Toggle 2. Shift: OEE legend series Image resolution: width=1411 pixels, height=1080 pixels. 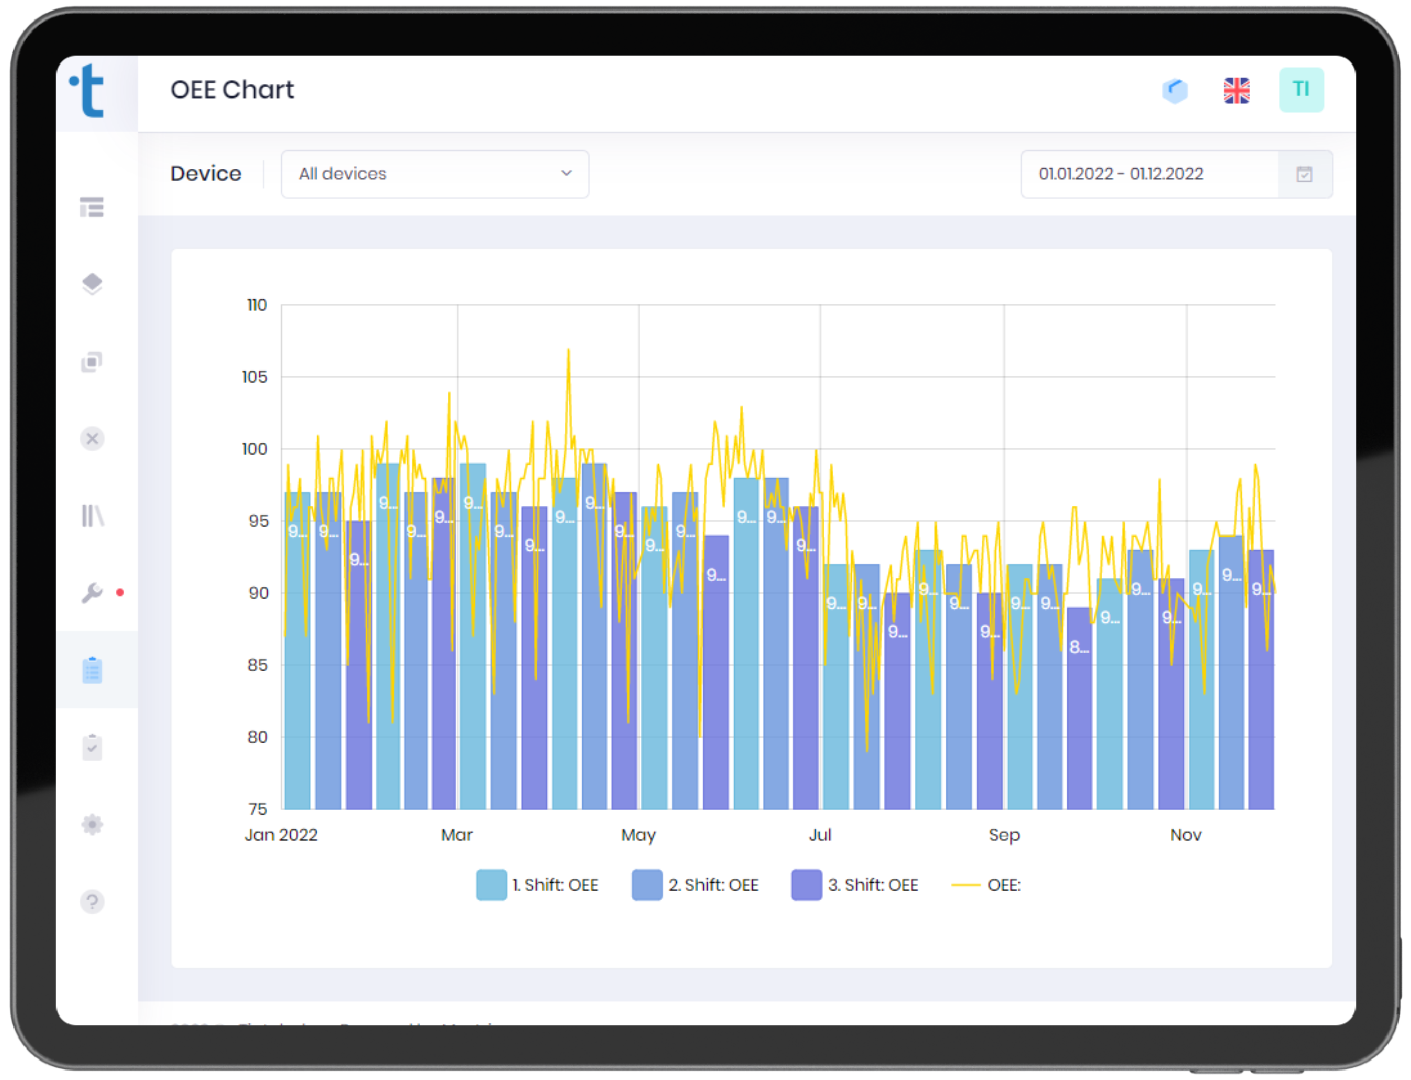696,885
